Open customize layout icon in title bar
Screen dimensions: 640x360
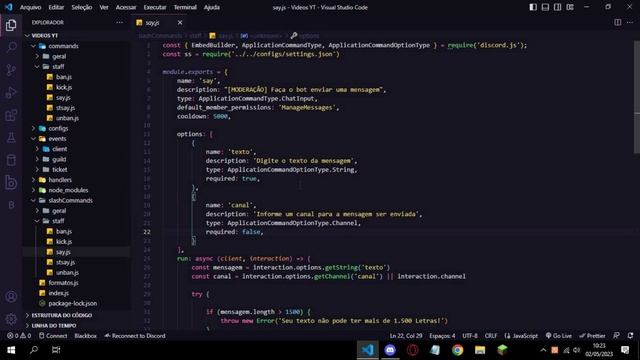570,7
